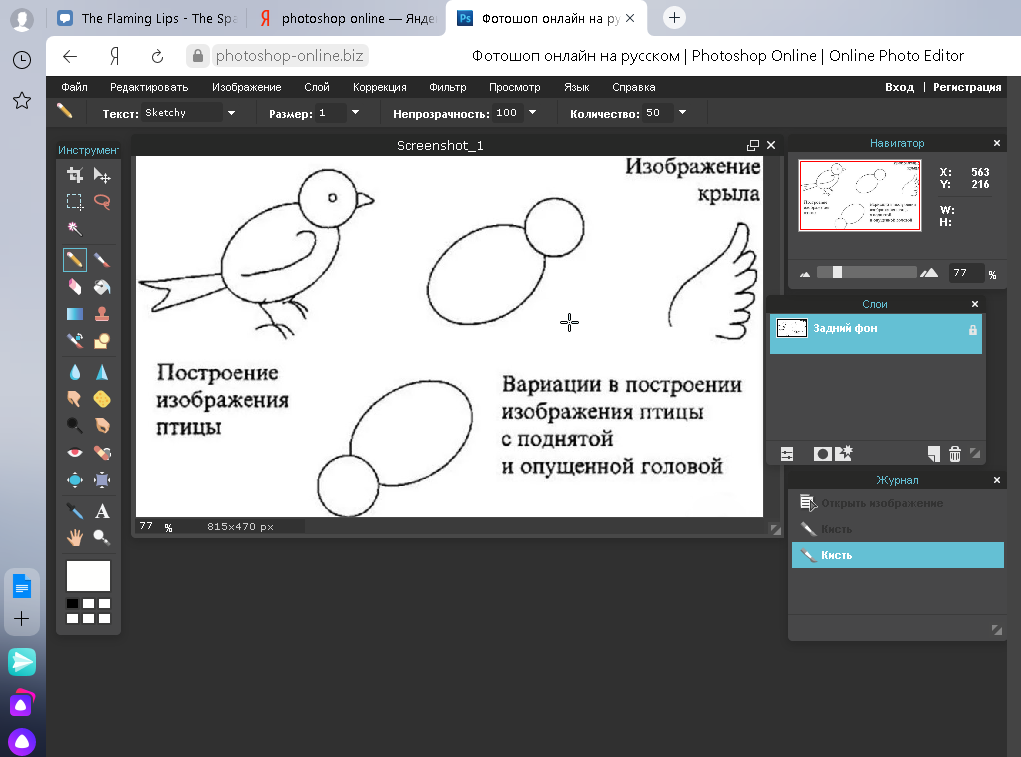This screenshot has width=1021, height=757.
Task: Open the Фильтр menu
Action: [x=448, y=87]
